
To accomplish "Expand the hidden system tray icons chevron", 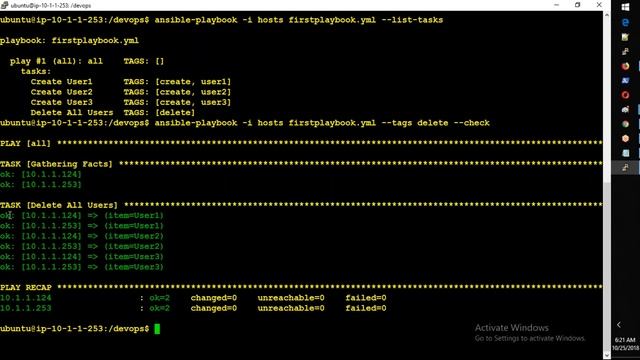I will point(619,325).
